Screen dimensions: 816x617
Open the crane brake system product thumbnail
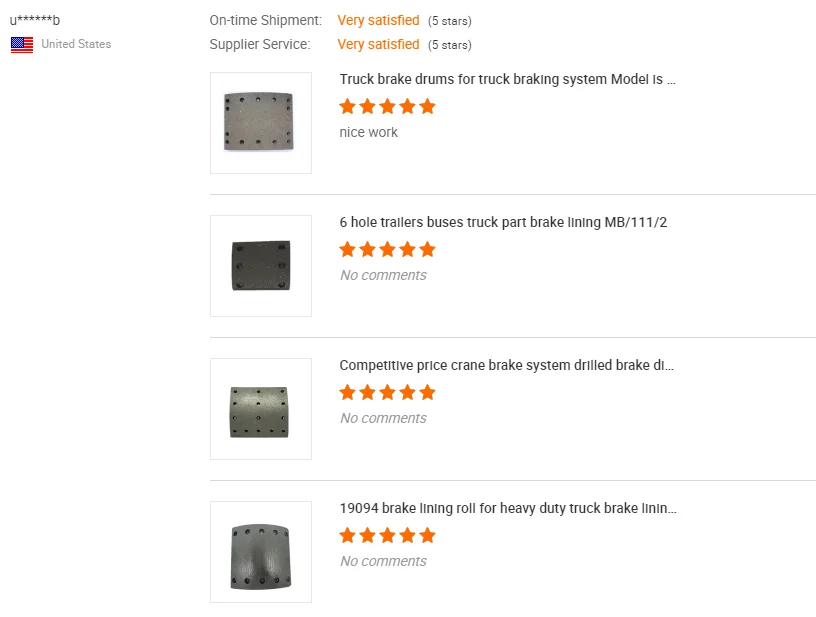click(260, 409)
